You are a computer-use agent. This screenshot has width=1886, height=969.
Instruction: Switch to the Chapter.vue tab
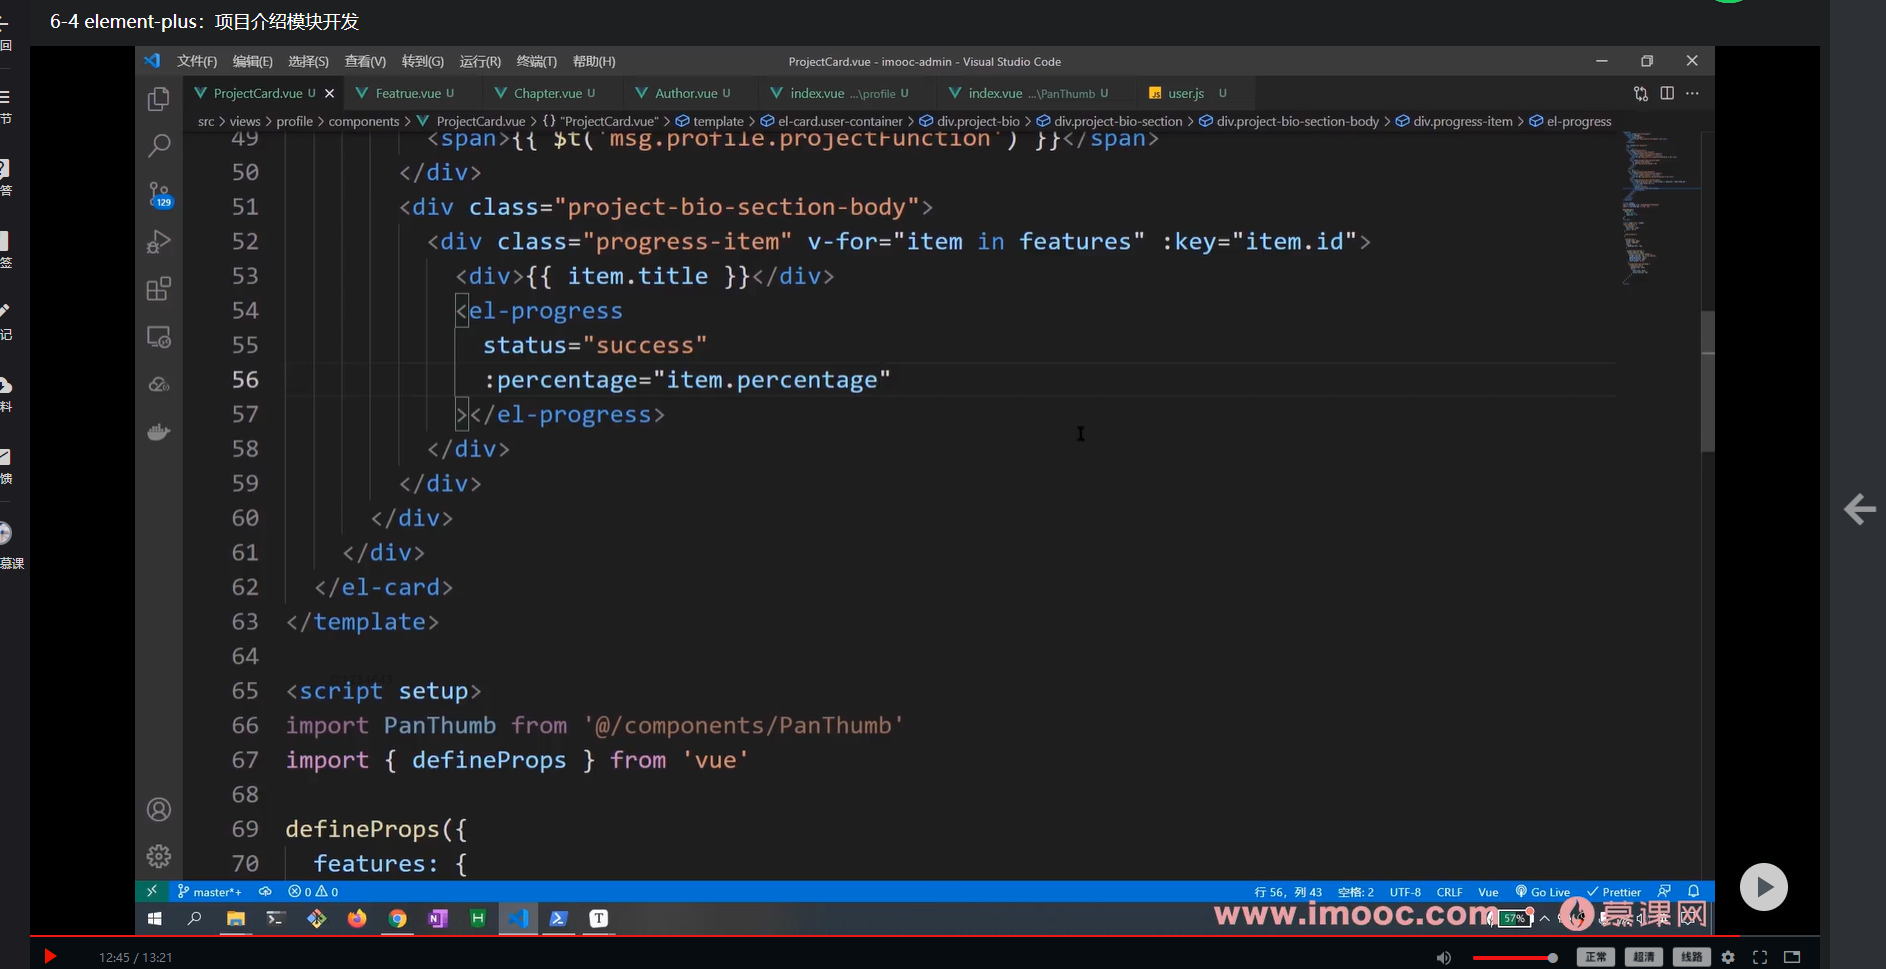coord(546,93)
